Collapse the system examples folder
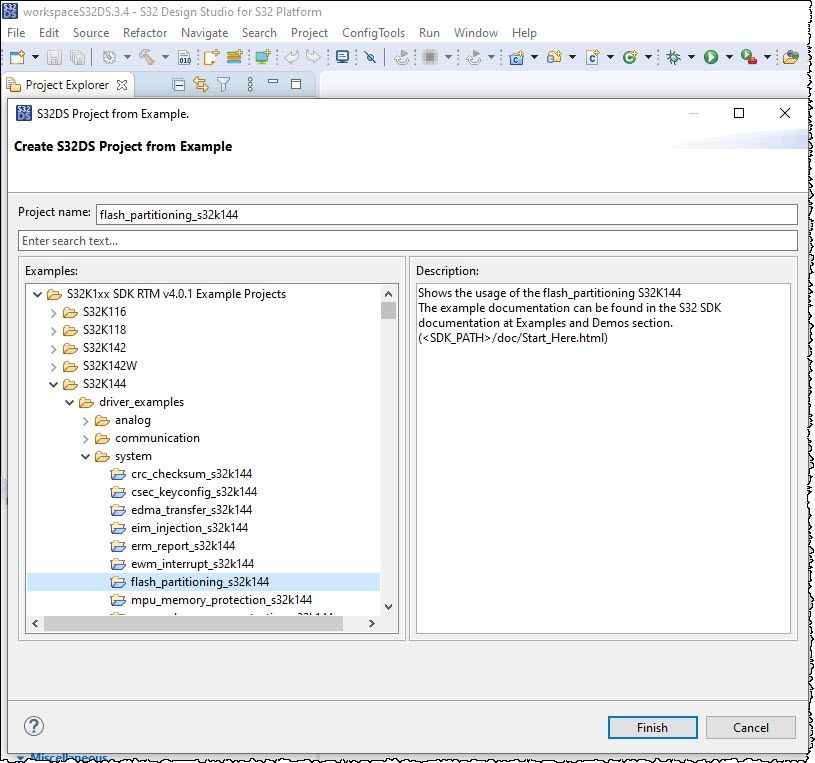This screenshot has height=763, width=815. pyautogui.click(x=86, y=456)
